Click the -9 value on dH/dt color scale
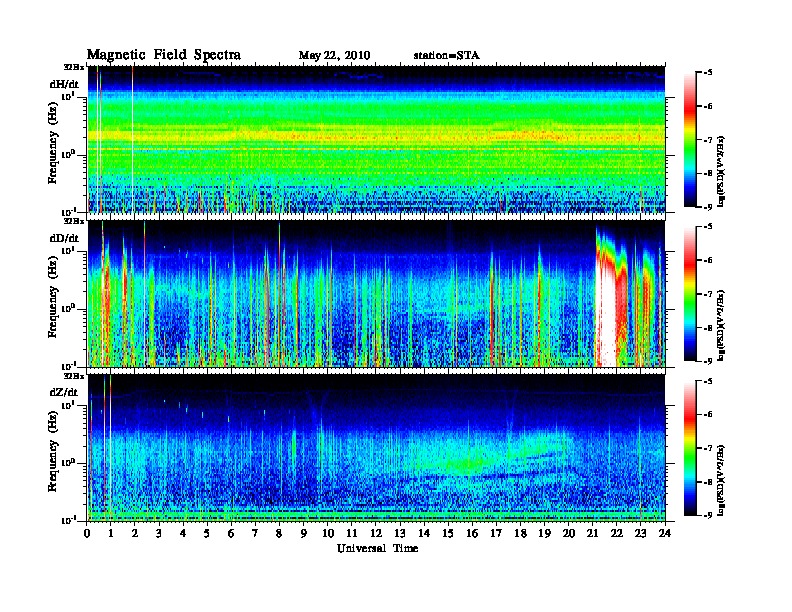The height and width of the screenshot is (612, 792). point(708,207)
